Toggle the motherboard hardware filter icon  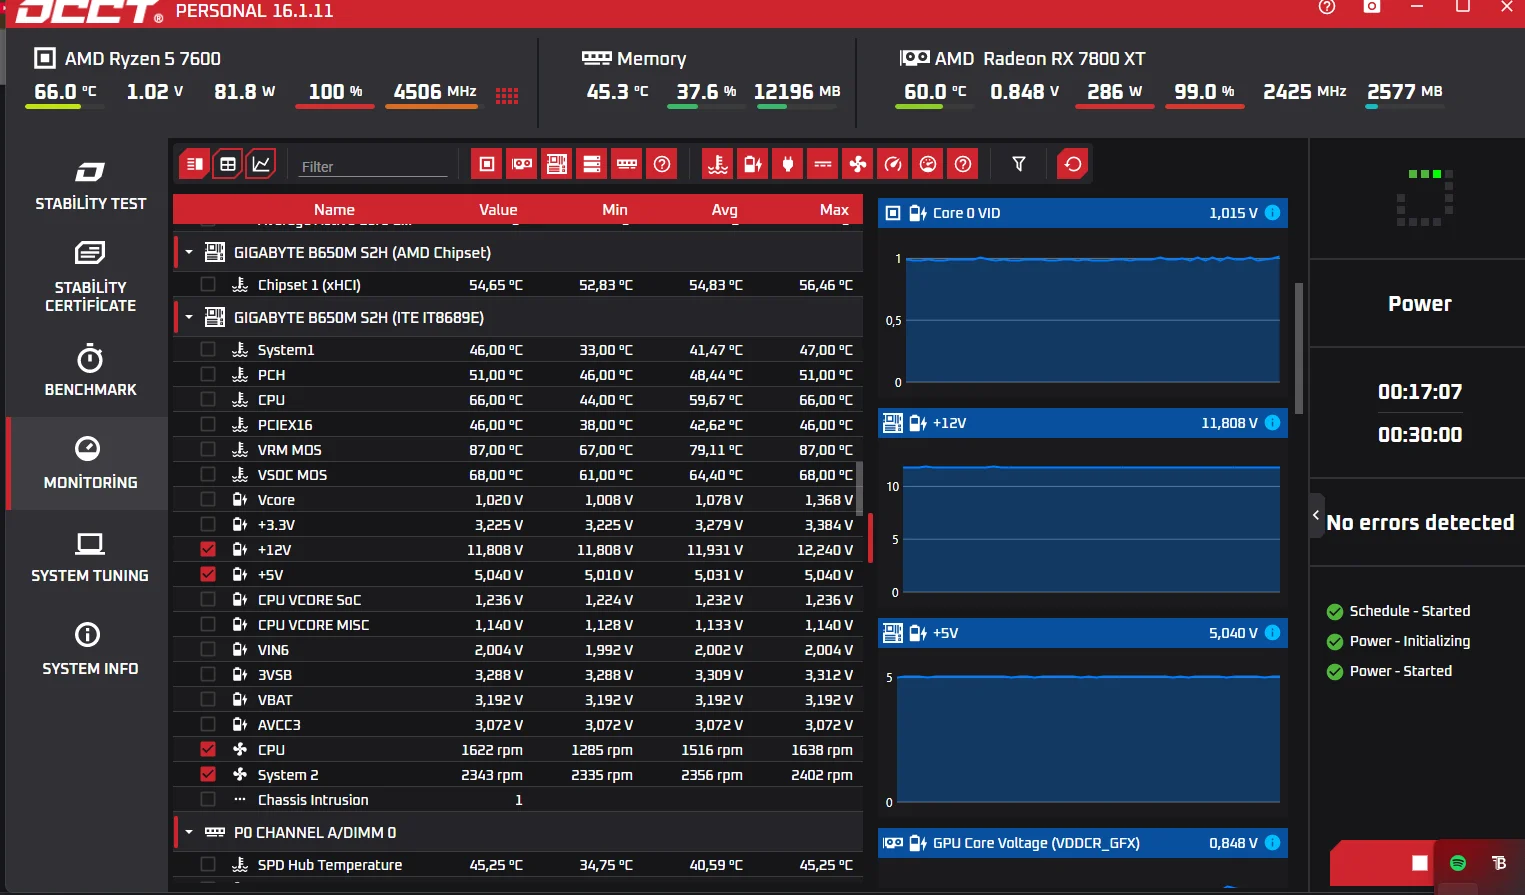557,164
